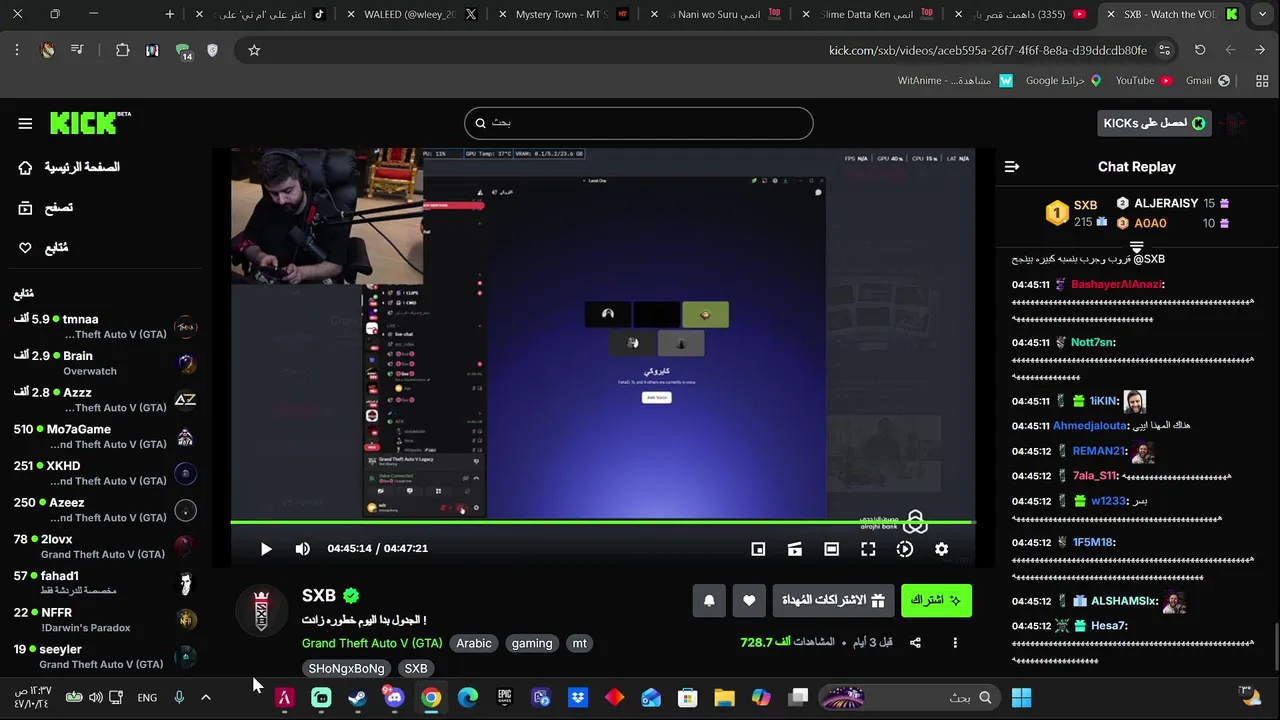Open the Browse sidebar item
Image resolution: width=1280 pixels, height=720 pixels.
(46, 207)
